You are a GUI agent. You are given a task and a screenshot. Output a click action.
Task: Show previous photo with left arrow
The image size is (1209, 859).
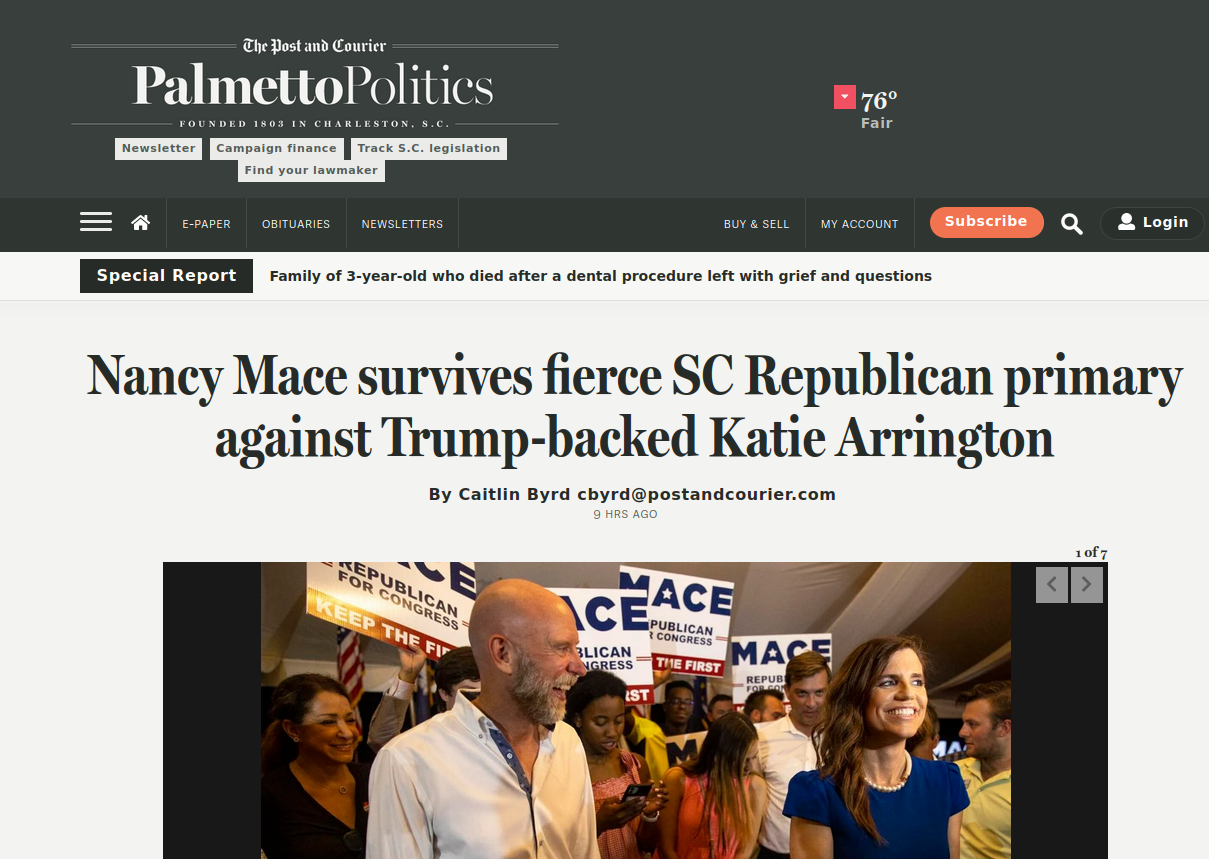pos(1052,585)
